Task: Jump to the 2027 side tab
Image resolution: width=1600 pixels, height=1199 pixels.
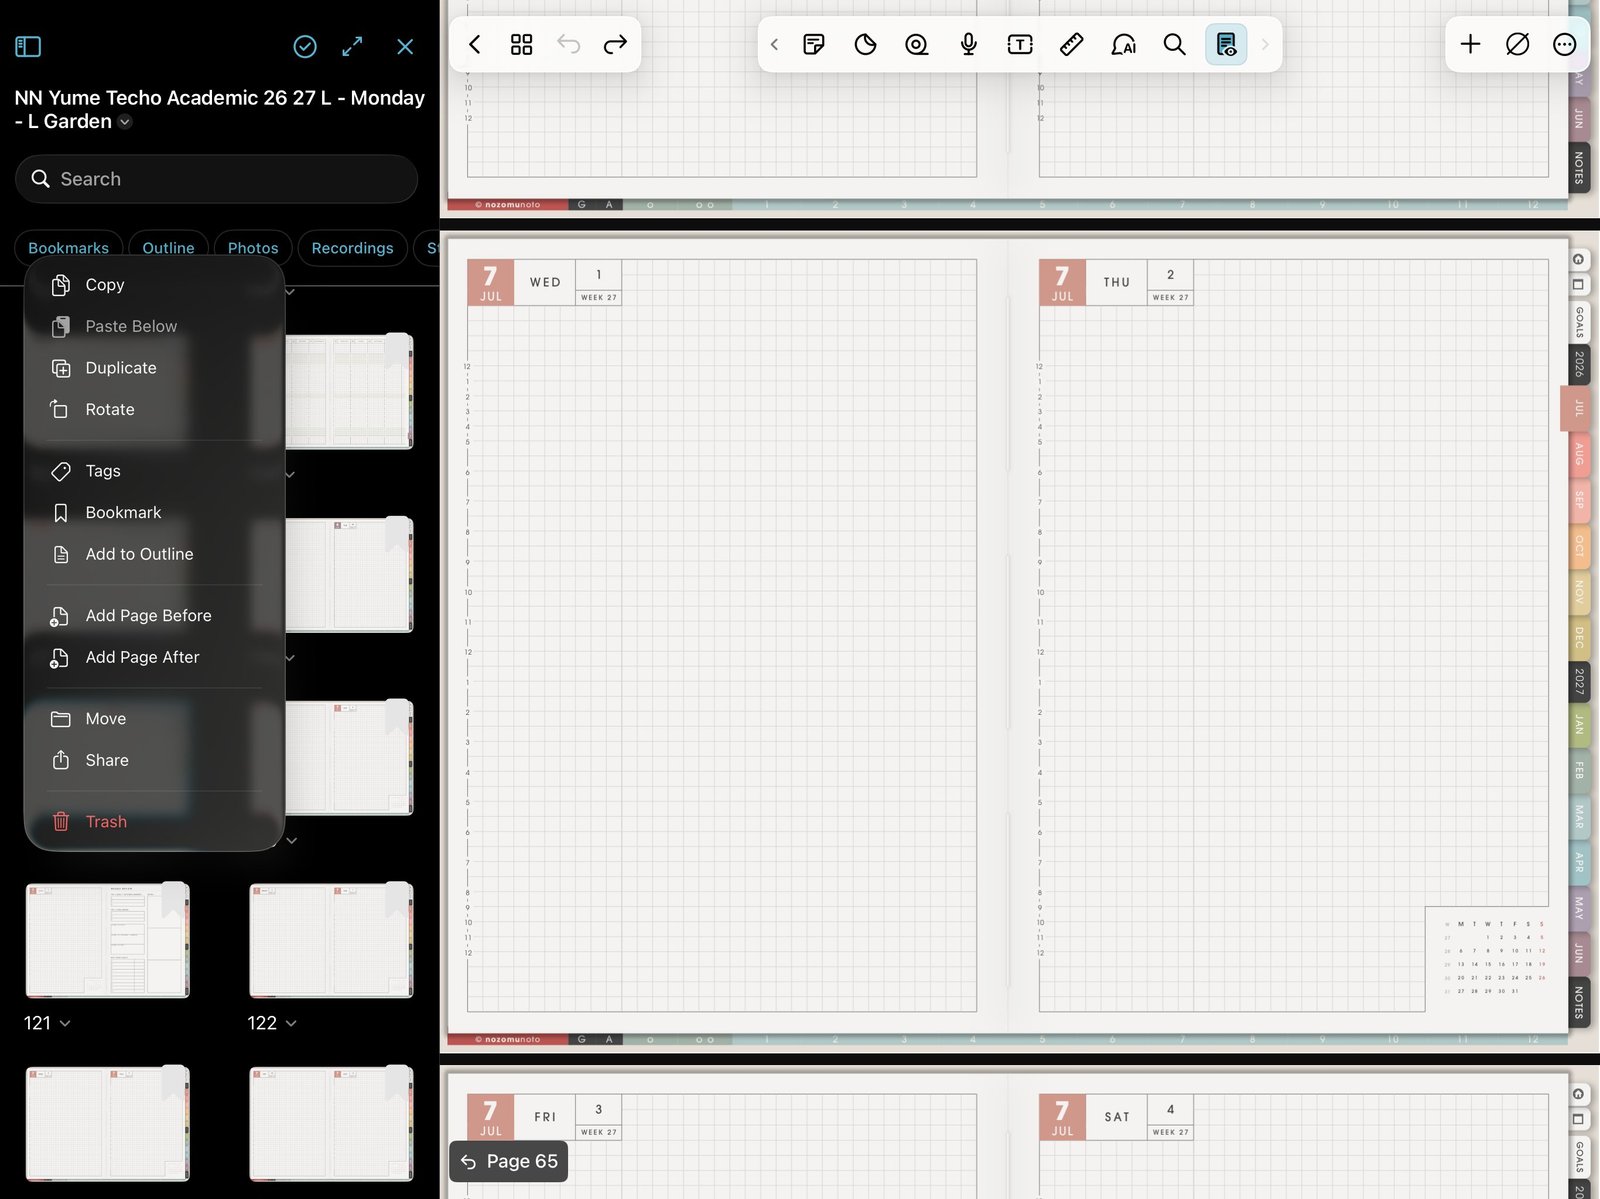Action: point(1579,682)
